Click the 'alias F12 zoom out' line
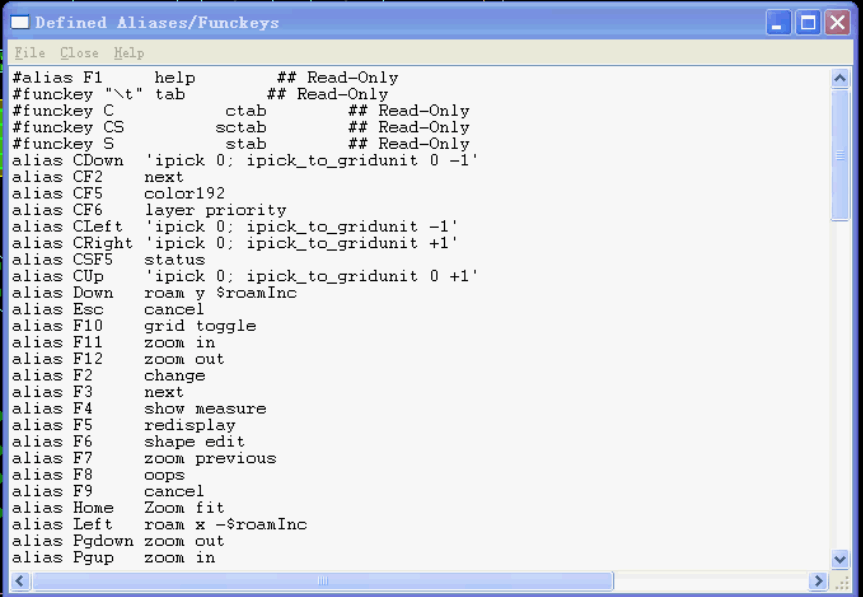Image resolution: width=863 pixels, height=597 pixels. [x=118, y=358]
